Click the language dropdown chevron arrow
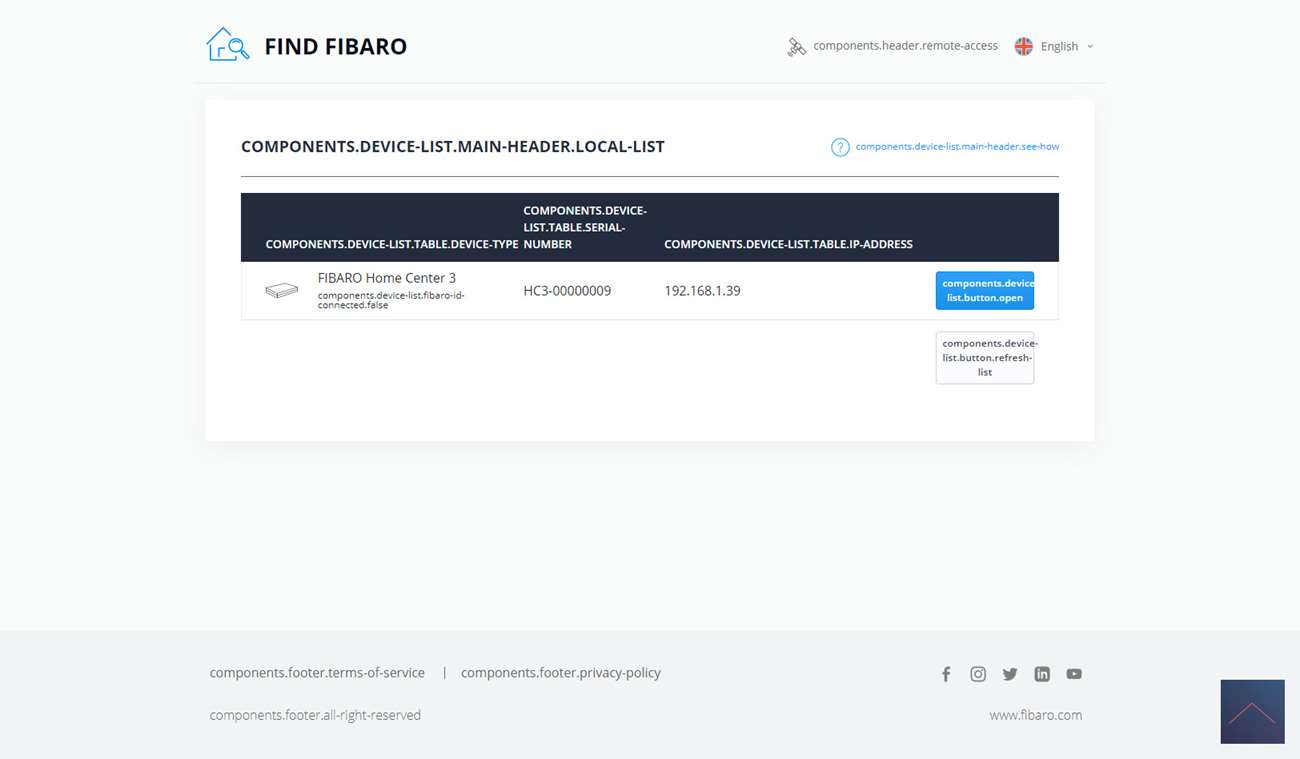This screenshot has width=1300, height=759. [1090, 46]
